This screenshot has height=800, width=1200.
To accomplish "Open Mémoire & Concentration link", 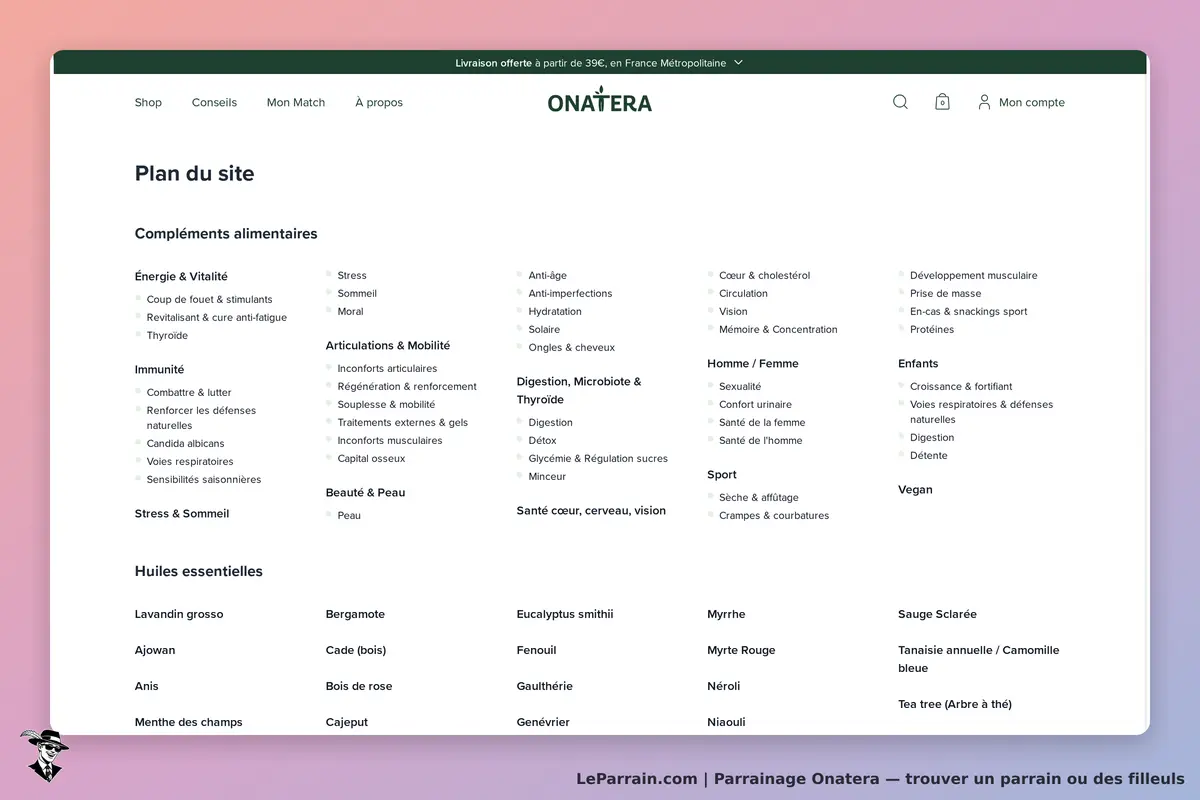I will pos(779,329).
